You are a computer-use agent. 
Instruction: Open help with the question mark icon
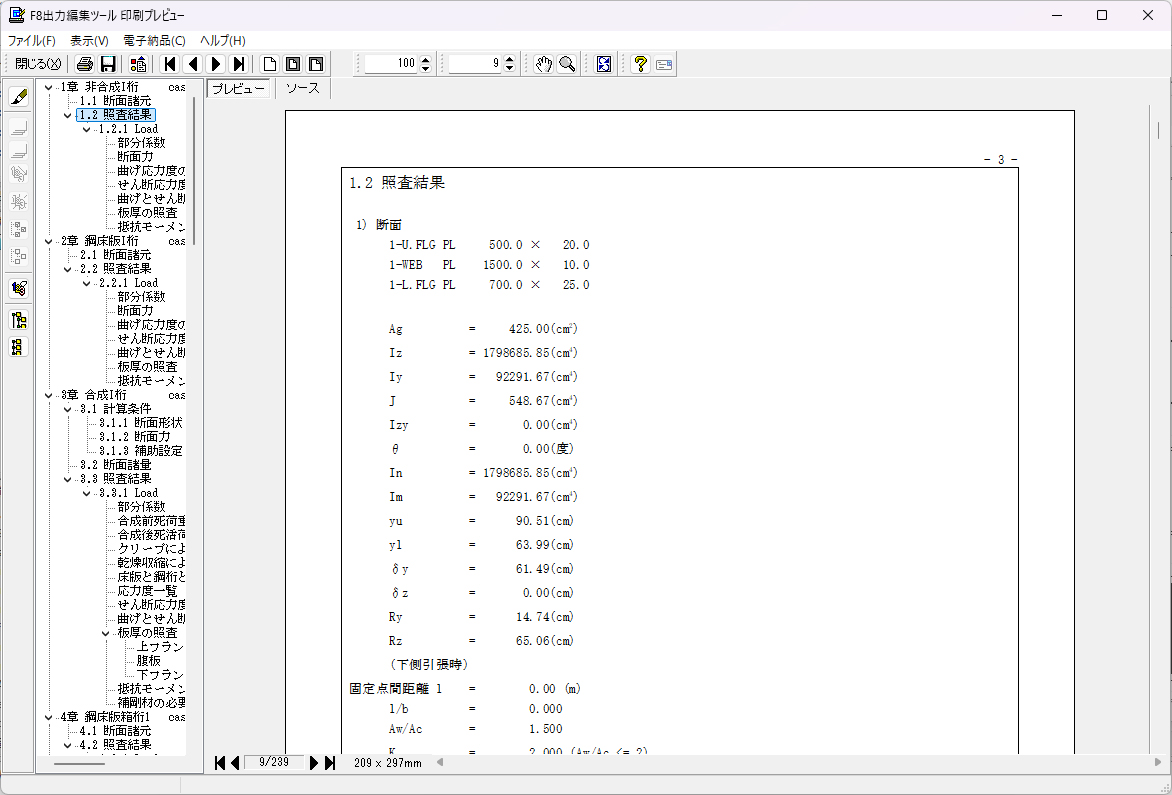[640, 64]
